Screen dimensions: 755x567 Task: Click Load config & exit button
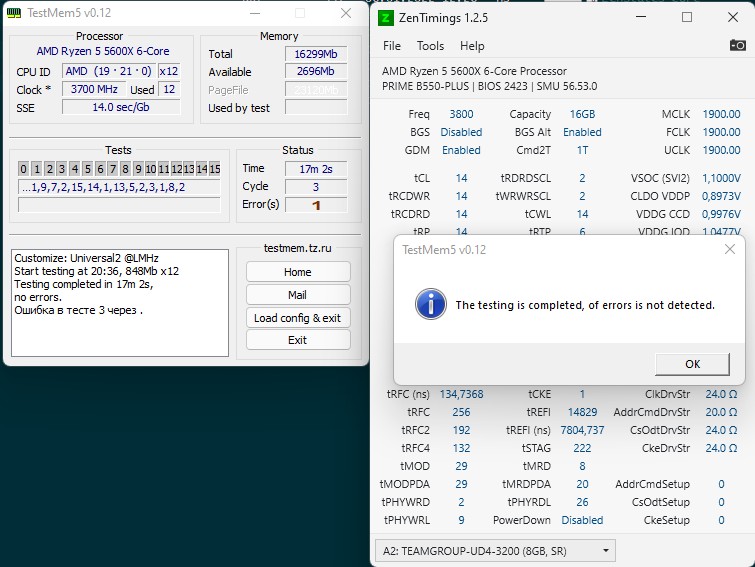(298, 318)
